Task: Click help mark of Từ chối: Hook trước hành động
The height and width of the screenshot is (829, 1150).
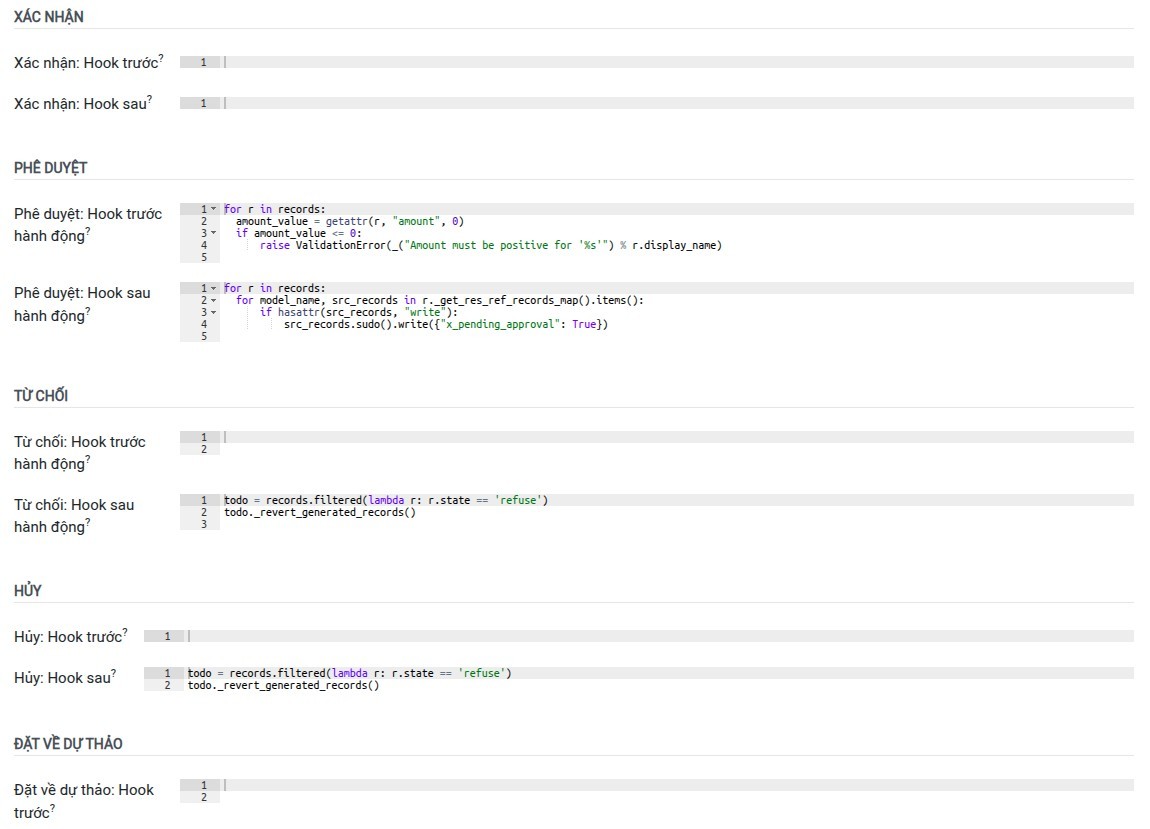Action: 88,459
